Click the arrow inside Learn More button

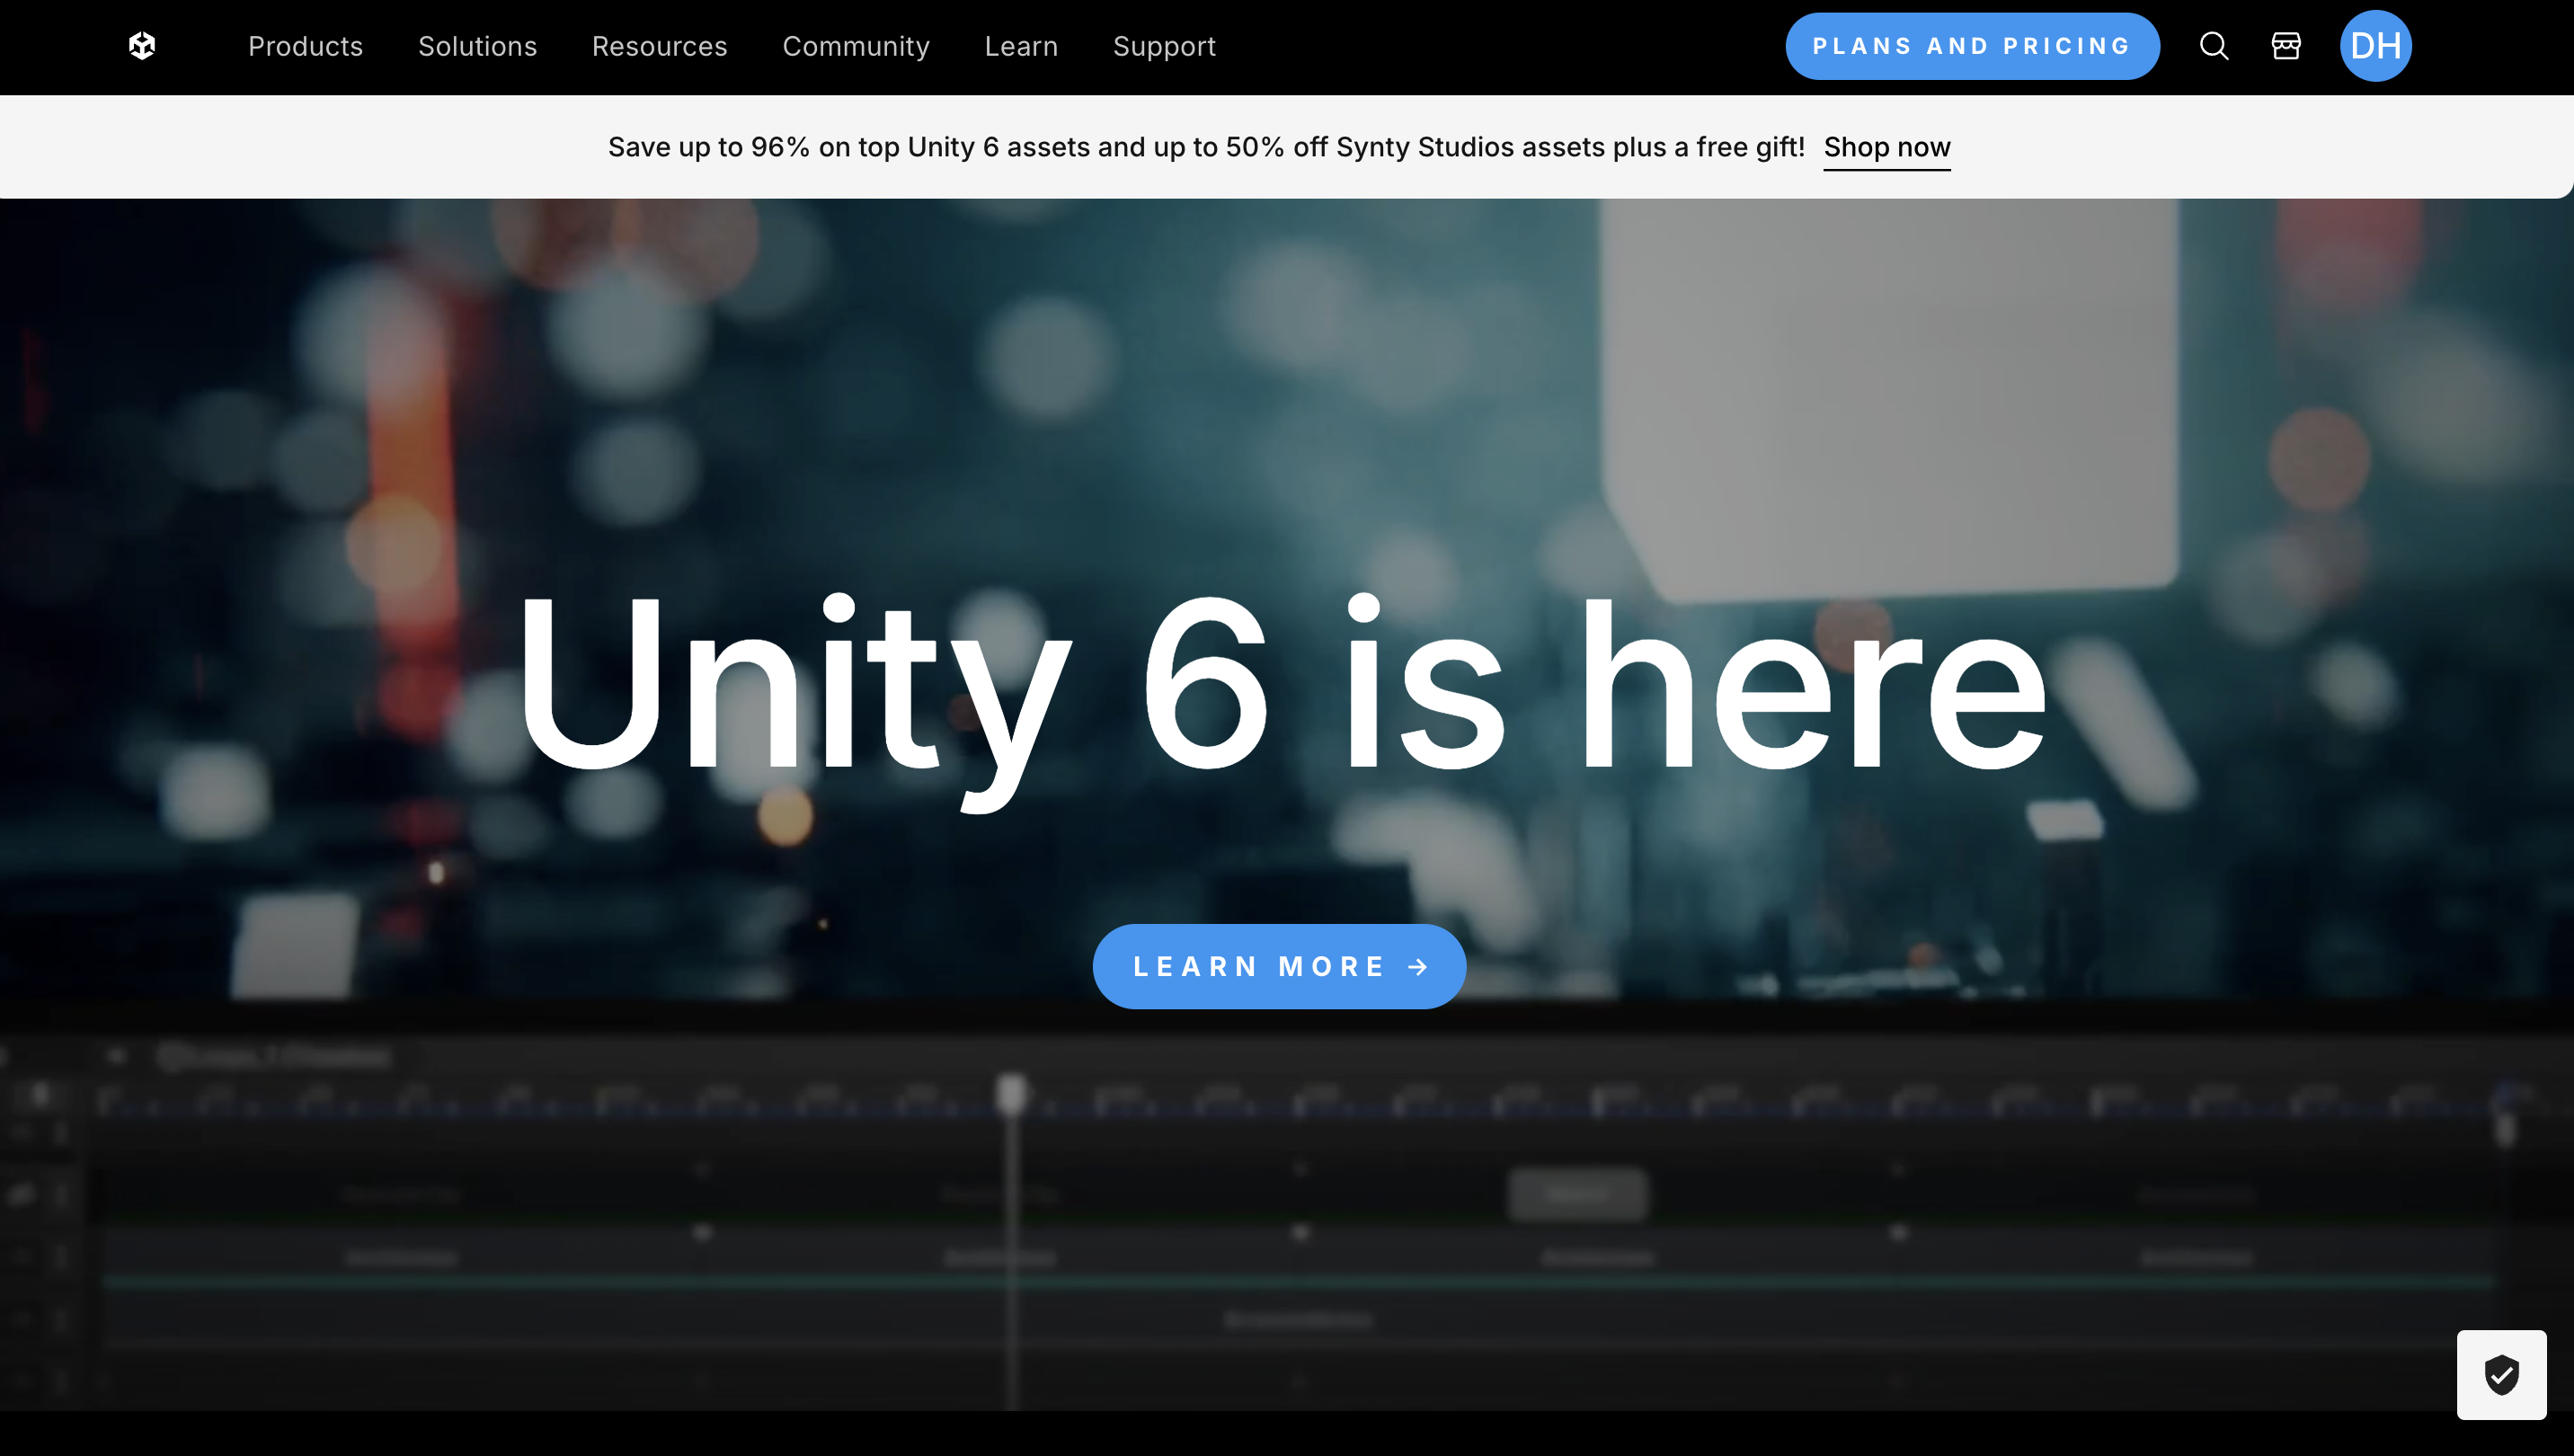pos(1418,967)
